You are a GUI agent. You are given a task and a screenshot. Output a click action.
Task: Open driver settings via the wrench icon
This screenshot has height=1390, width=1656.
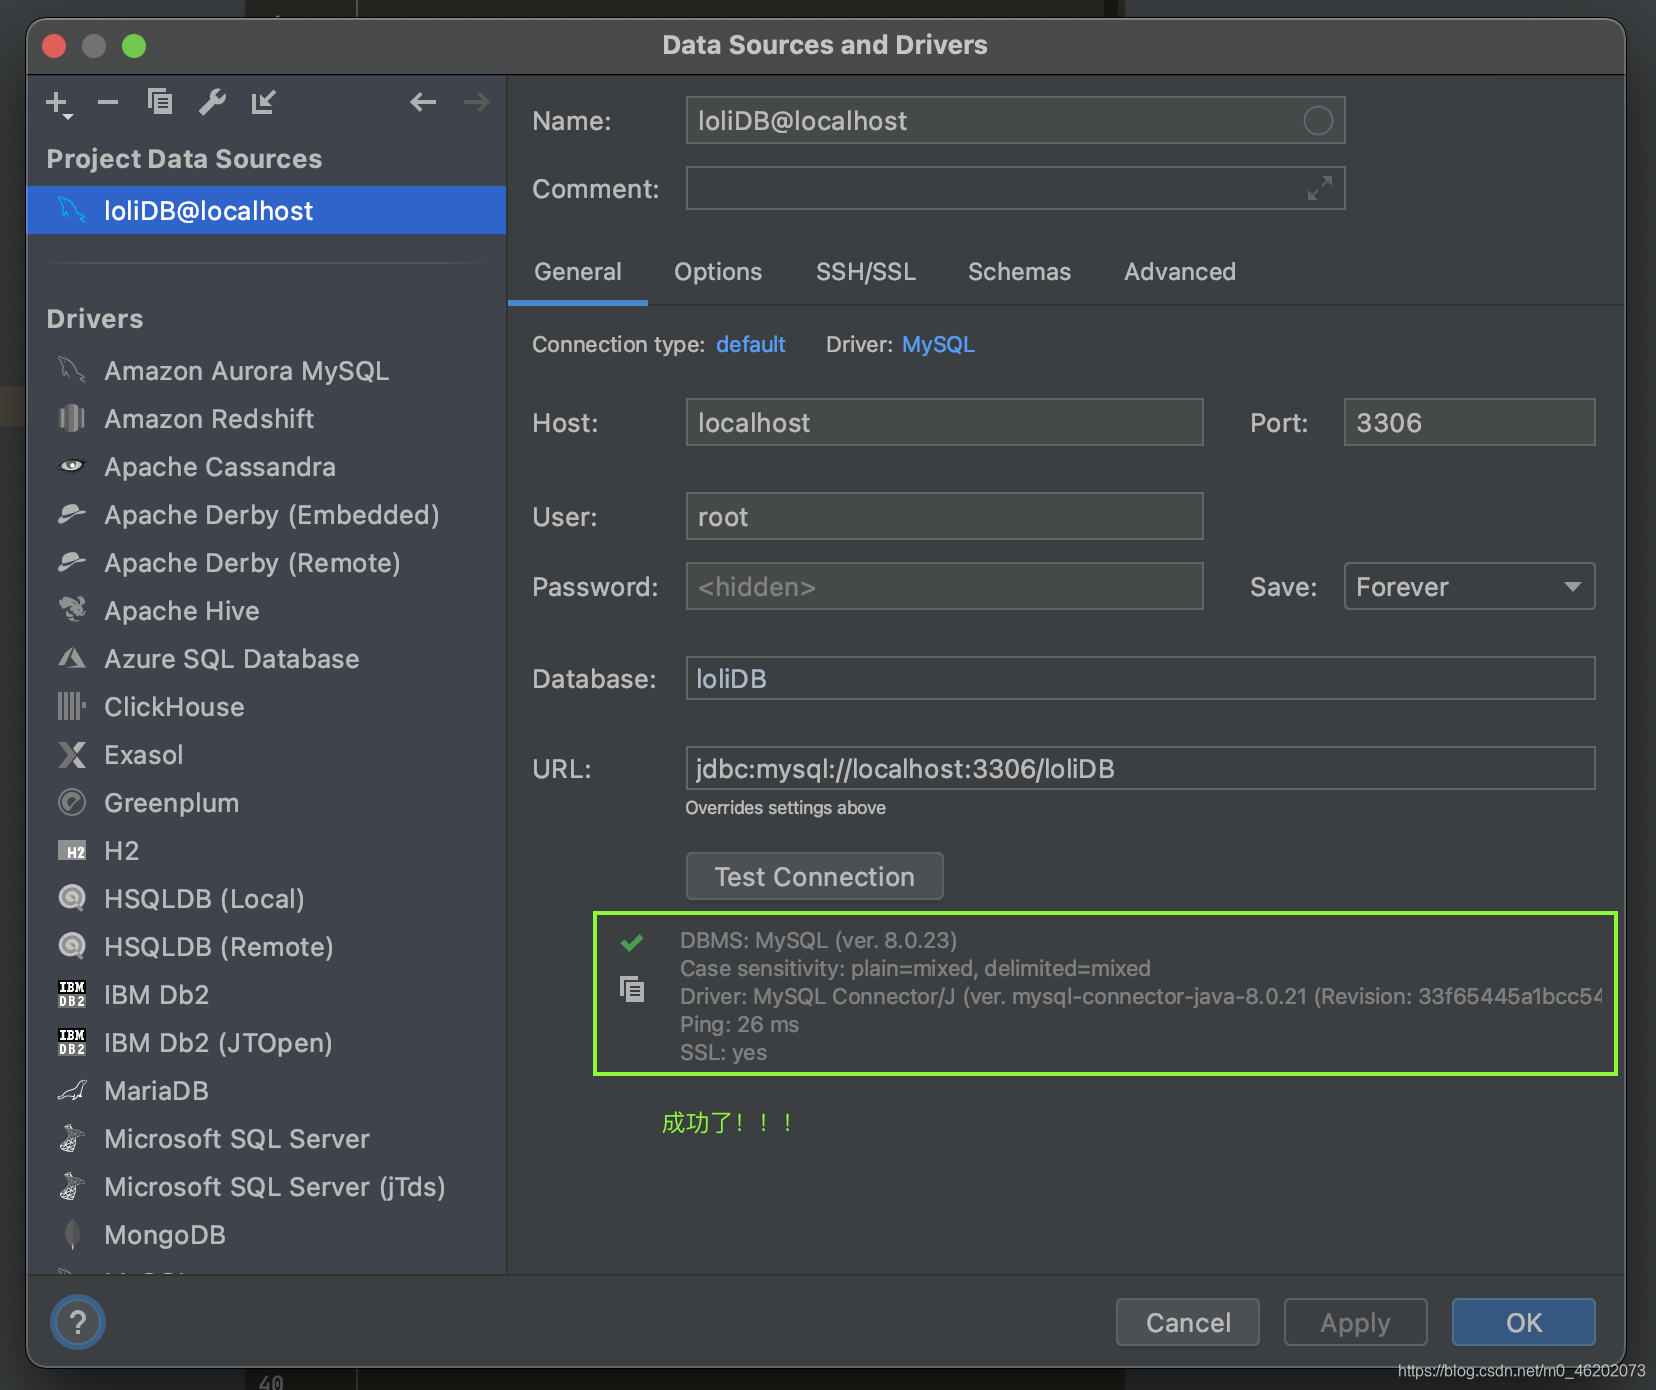coord(212,102)
